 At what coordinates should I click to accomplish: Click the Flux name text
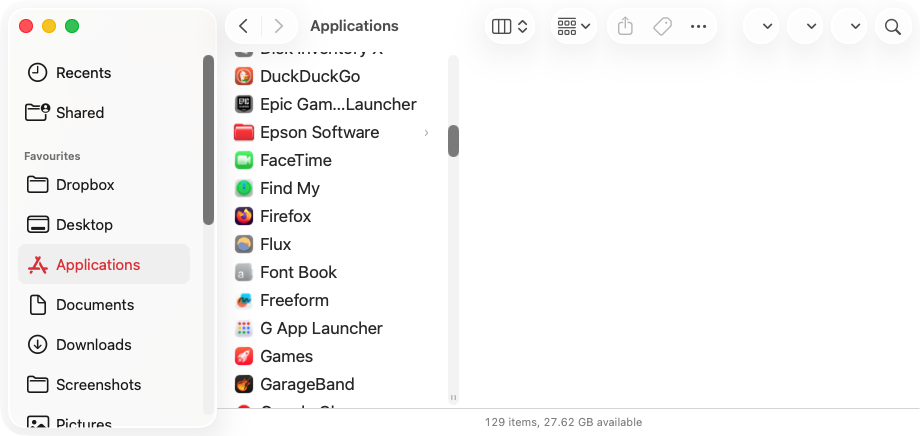276,244
